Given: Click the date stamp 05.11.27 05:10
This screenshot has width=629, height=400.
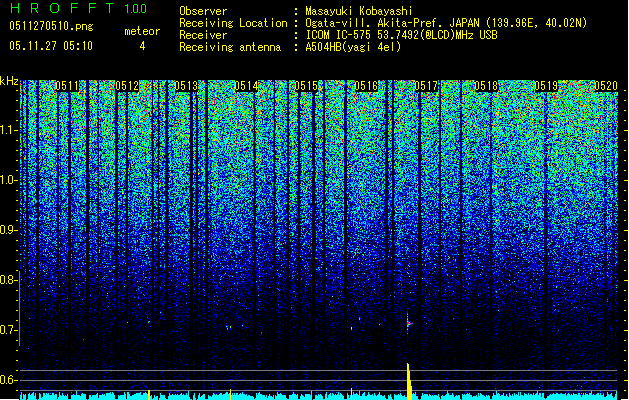Looking at the screenshot, I should 51,46.
